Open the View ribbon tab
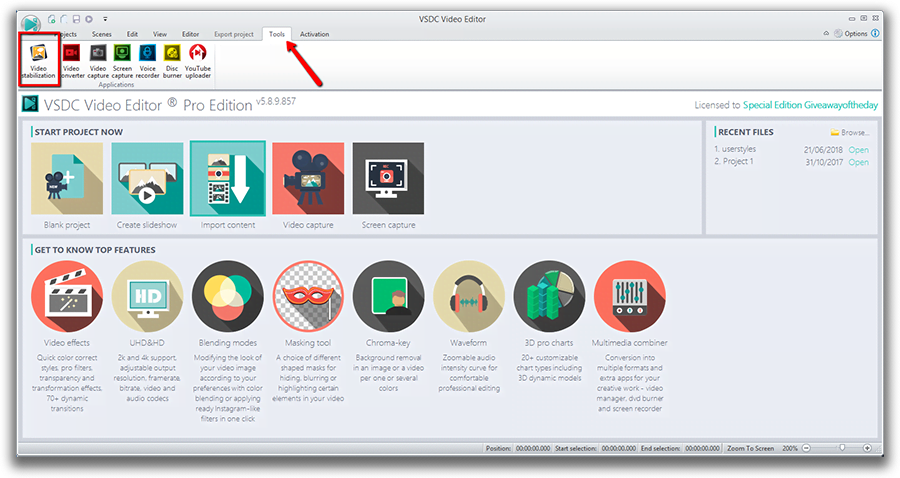Image resolution: width=900 pixels, height=478 pixels. point(160,34)
